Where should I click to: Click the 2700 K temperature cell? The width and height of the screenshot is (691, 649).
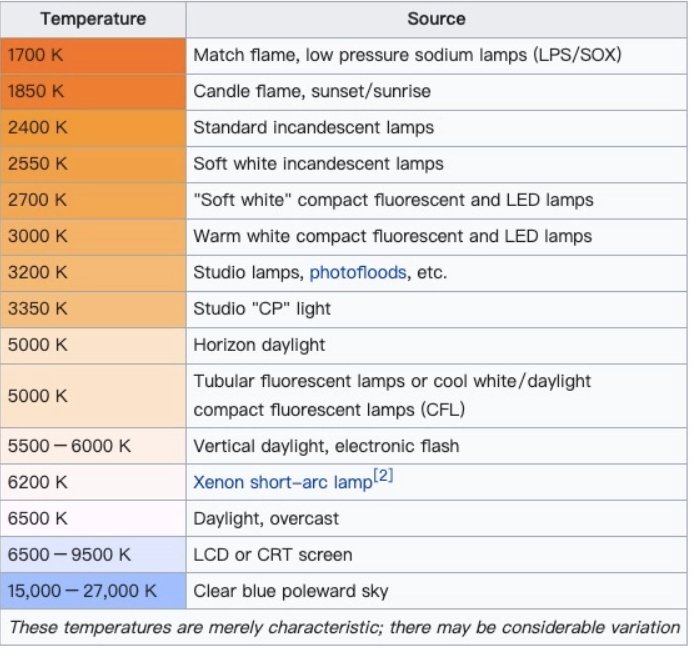coord(92,200)
